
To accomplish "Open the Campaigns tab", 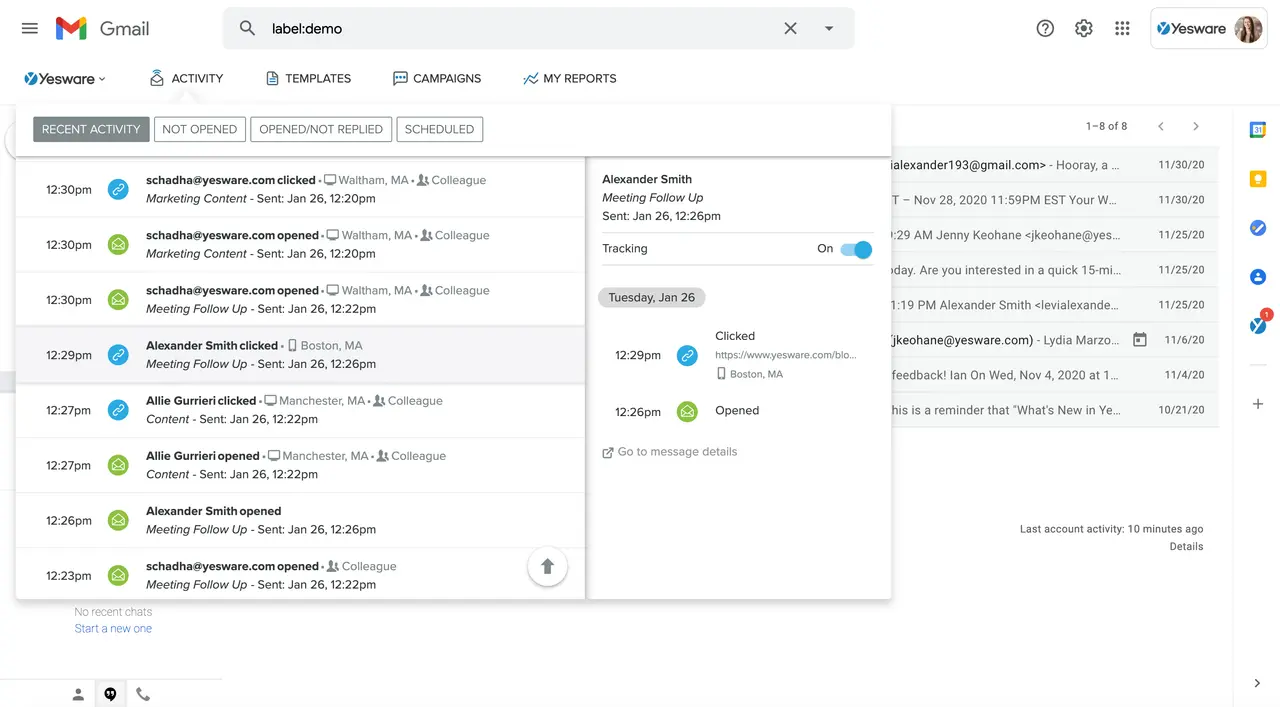I will click(x=437, y=78).
